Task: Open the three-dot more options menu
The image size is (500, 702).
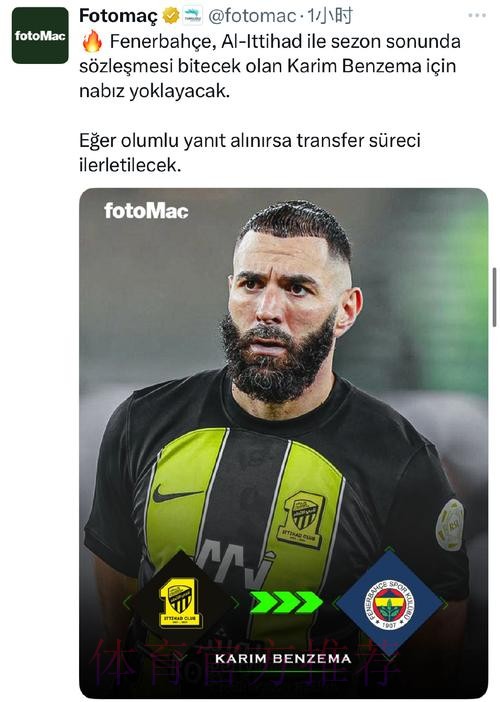Action: pos(477,16)
